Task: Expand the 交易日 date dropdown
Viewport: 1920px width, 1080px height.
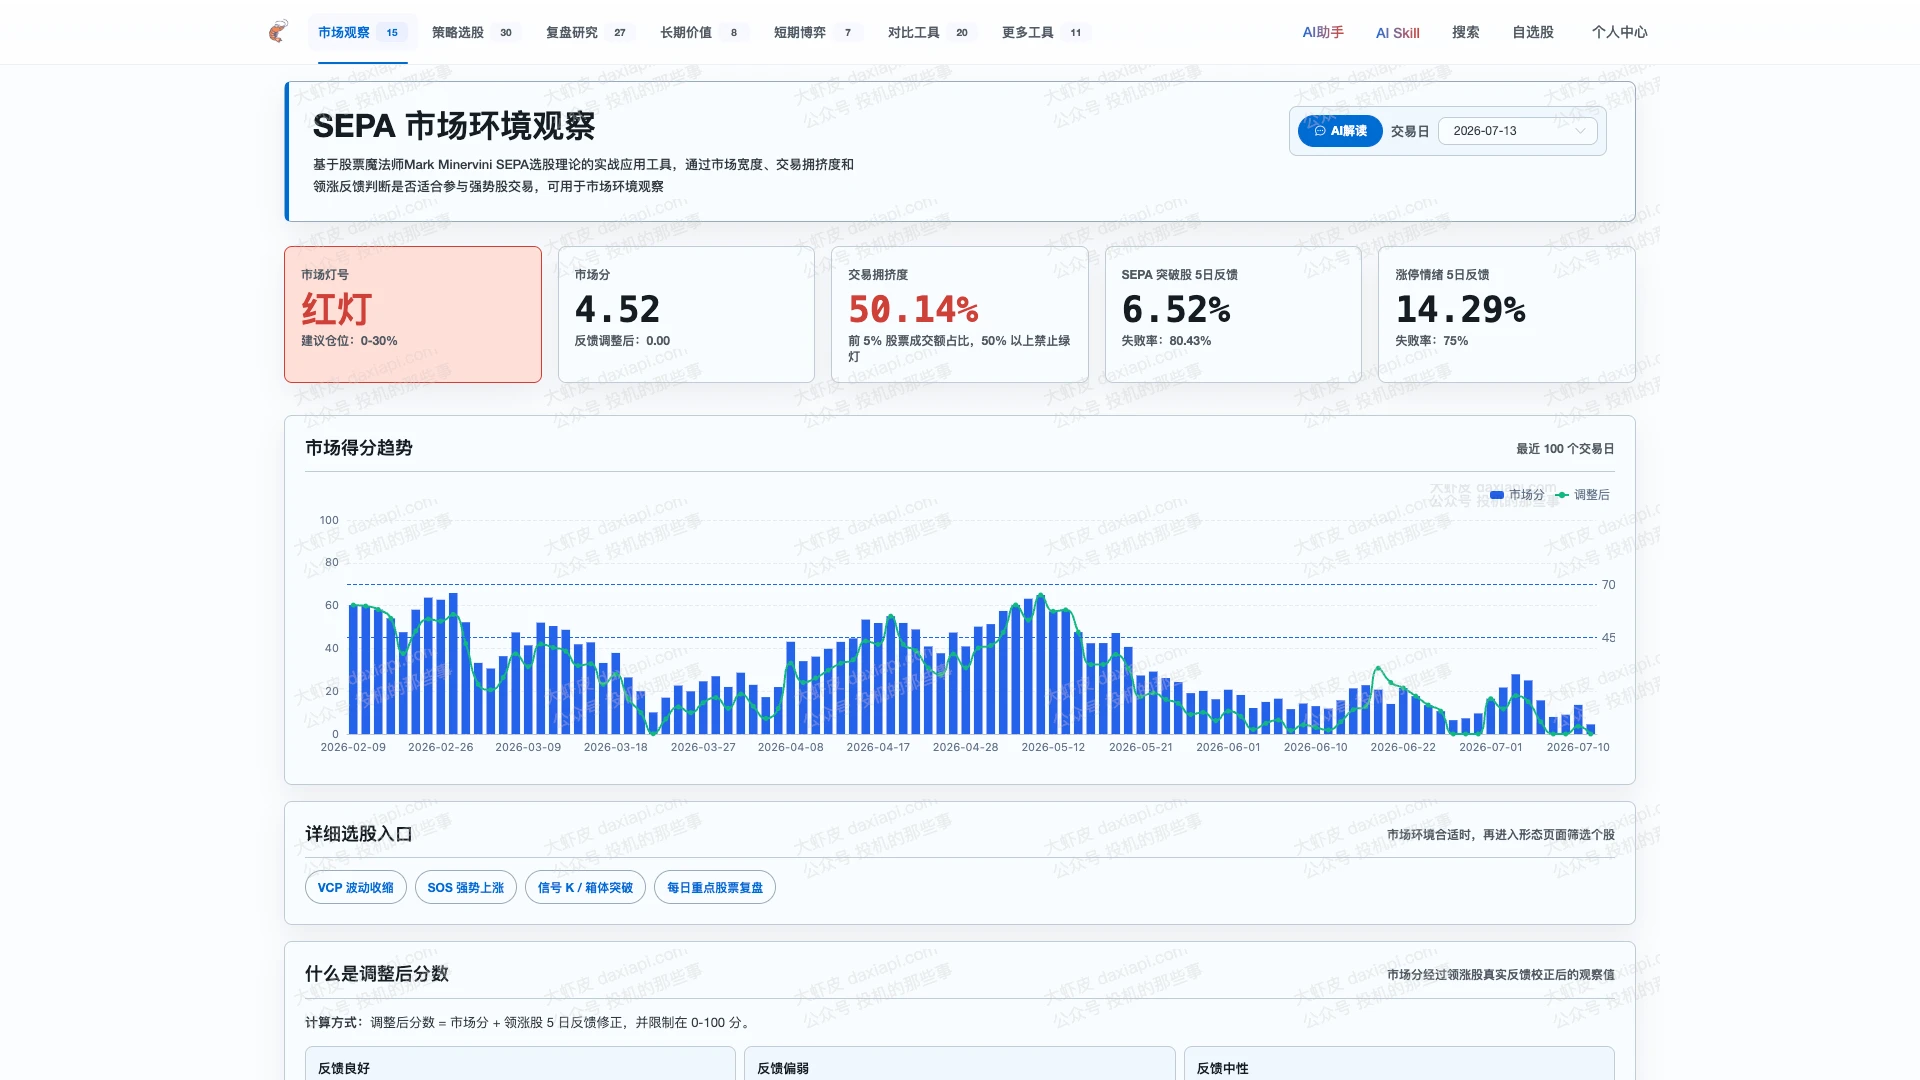Action: [1580, 131]
